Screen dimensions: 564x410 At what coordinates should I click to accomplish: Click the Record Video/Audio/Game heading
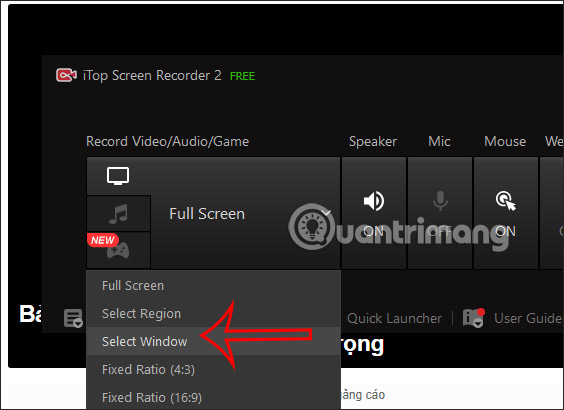click(x=167, y=141)
